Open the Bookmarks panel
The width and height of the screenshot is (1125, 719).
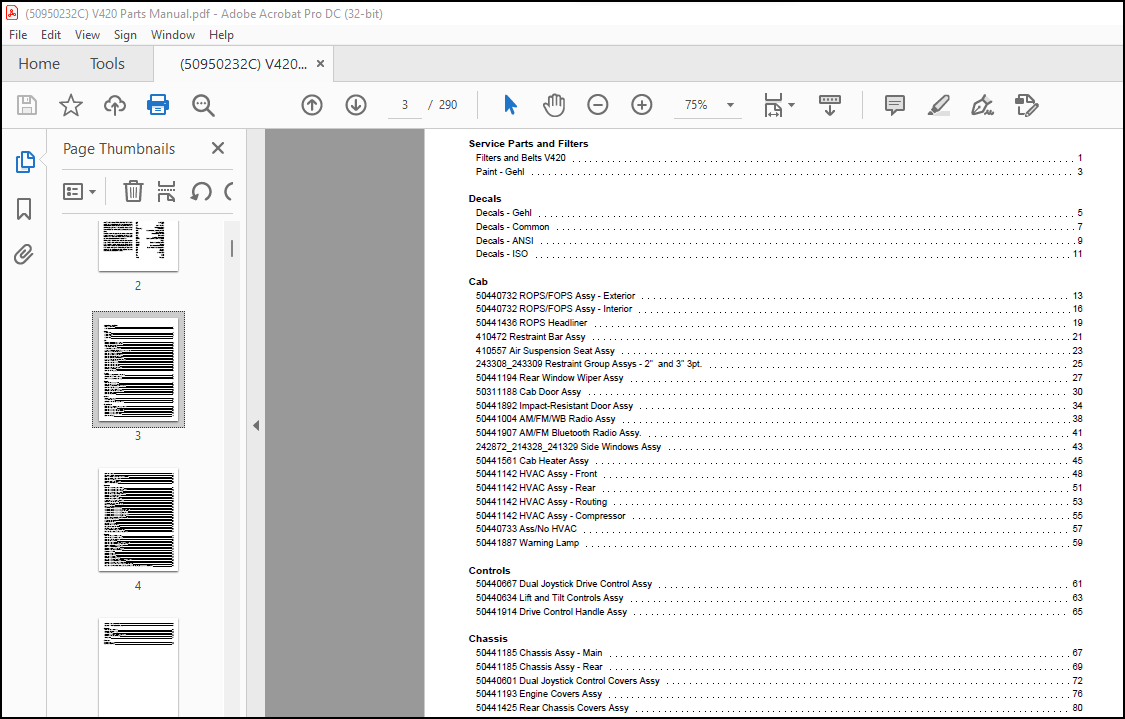click(24, 209)
